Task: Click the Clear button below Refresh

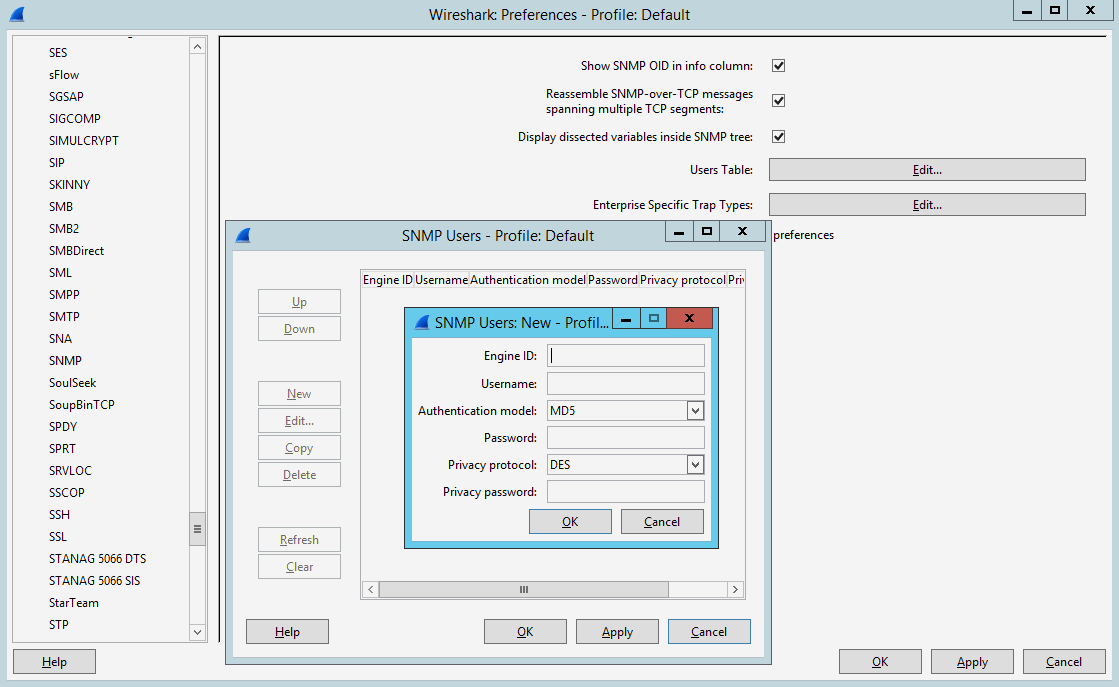Action: tap(299, 566)
